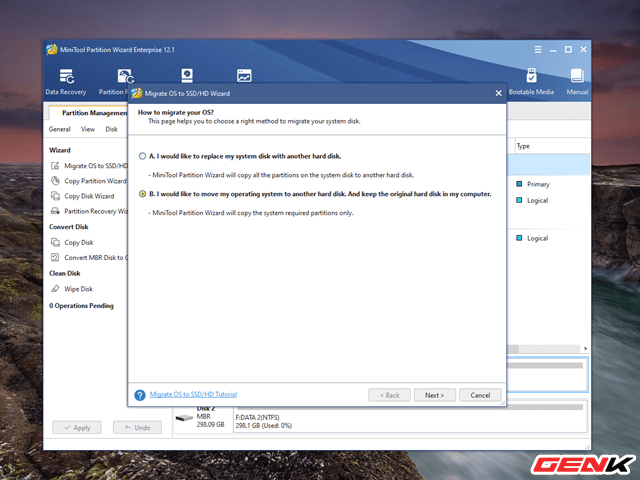Open the Data Recovery tool
640x480 pixels.
pos(66,82)
